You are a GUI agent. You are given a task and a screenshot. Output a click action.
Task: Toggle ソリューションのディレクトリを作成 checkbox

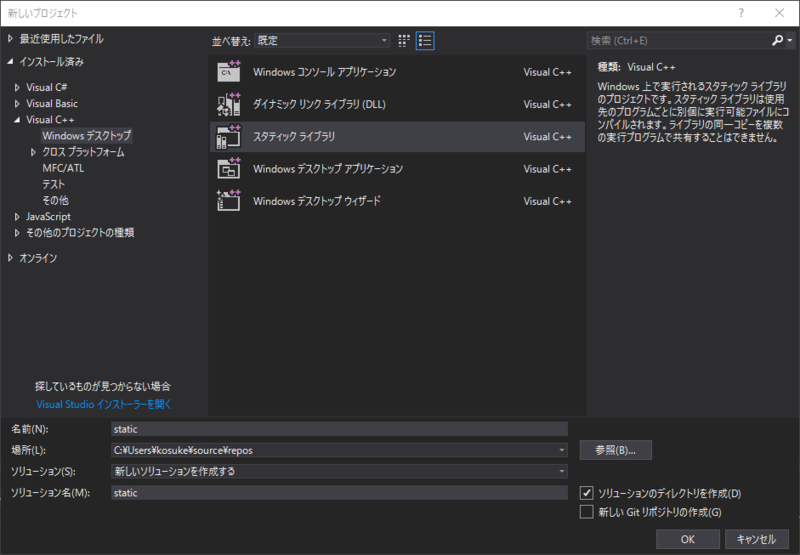click(587, 493)
